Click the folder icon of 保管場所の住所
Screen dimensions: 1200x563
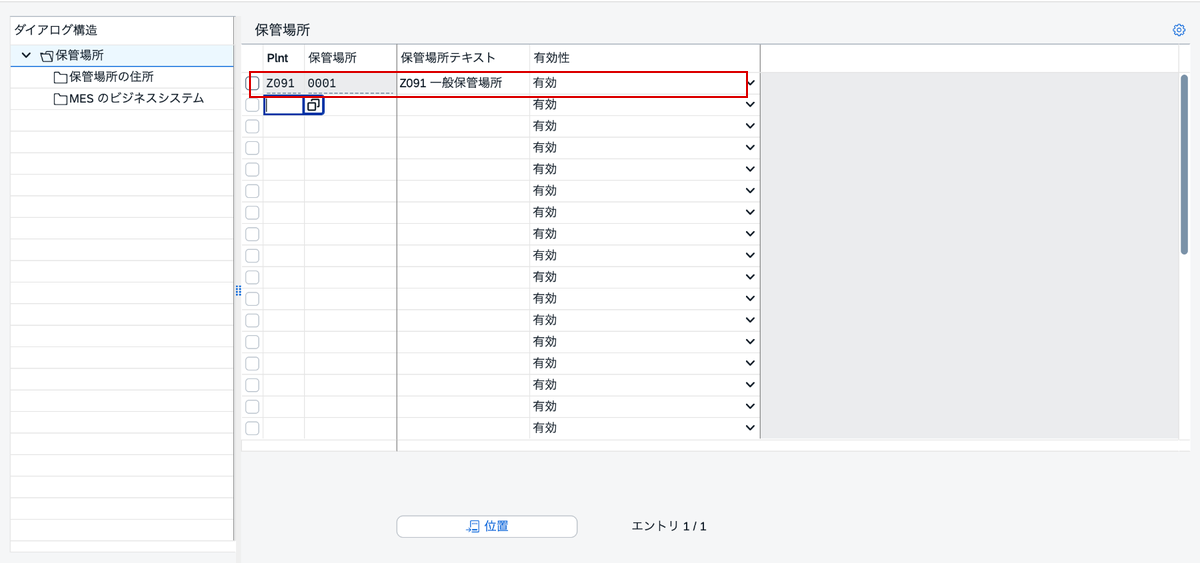pos(60,77)
